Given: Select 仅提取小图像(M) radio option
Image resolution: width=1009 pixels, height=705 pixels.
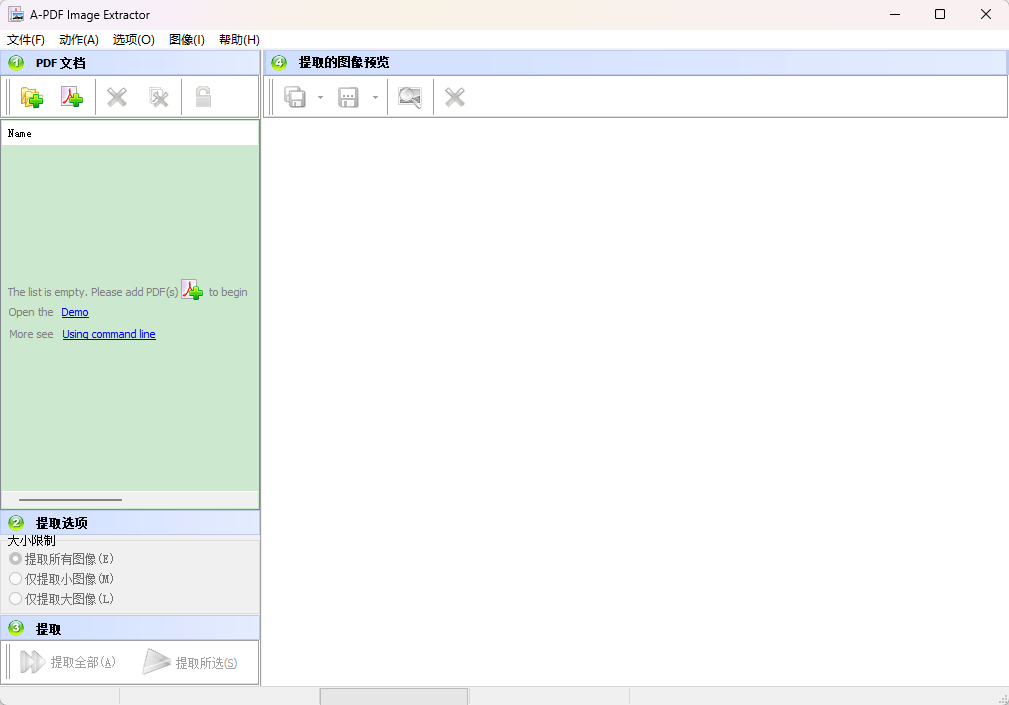Looking at the screenshot, I should click(61, 579).
